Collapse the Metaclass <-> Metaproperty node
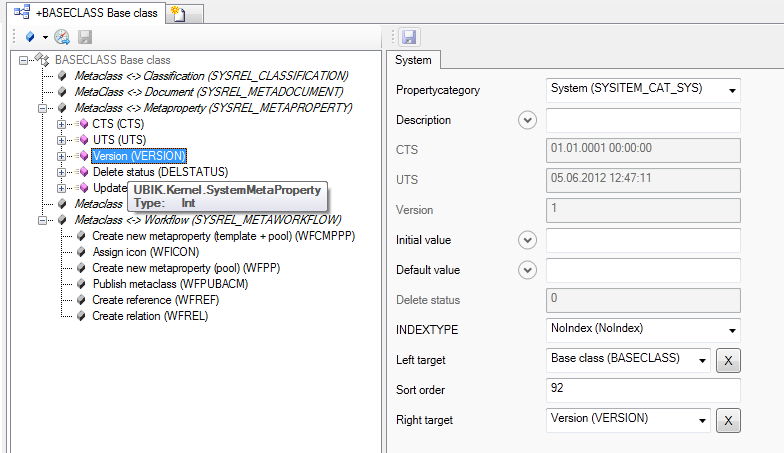 click(42, 108)
